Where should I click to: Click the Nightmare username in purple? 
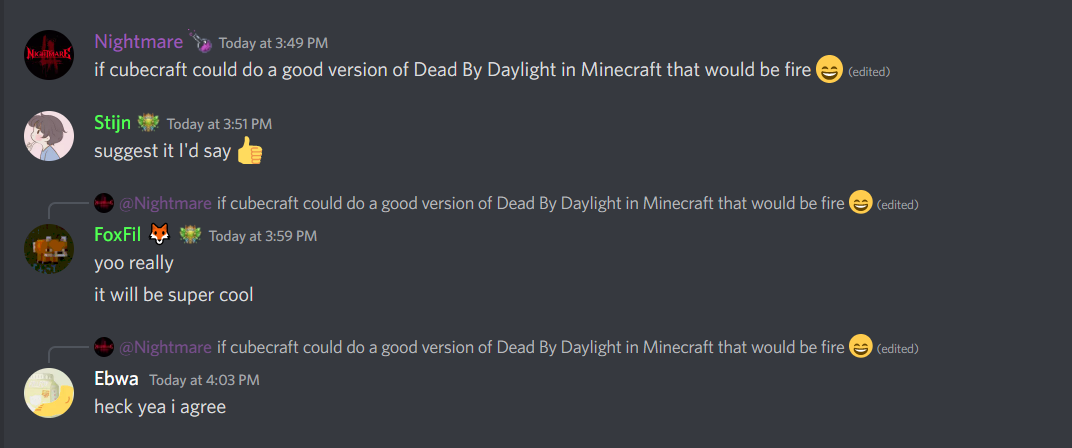[x=139, y=42]
